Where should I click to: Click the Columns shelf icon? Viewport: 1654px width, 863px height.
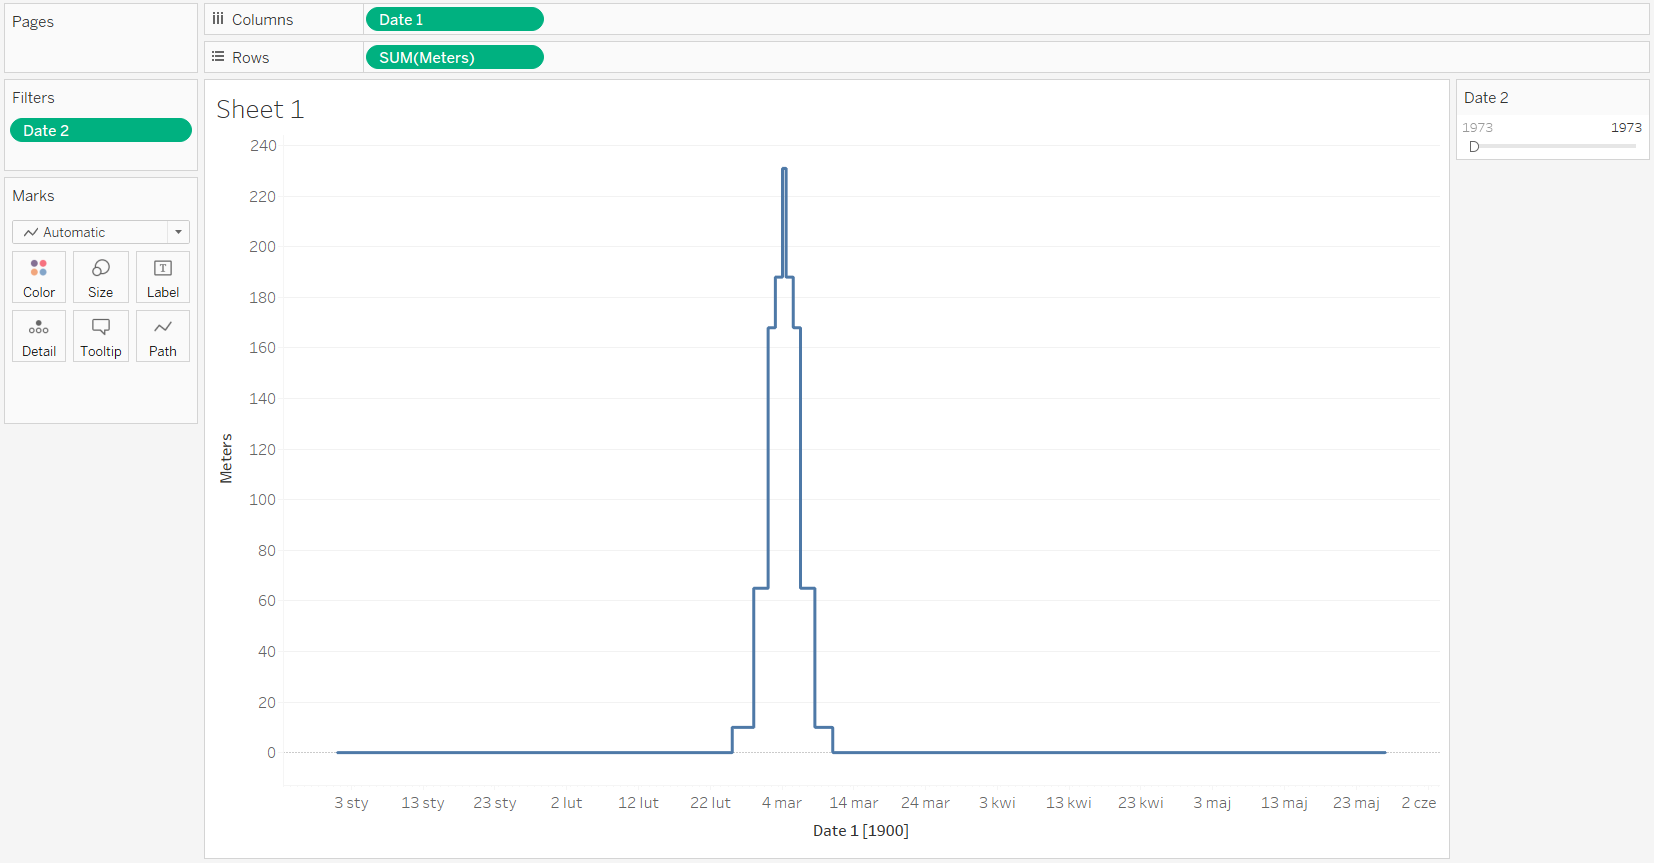(218, 19)
